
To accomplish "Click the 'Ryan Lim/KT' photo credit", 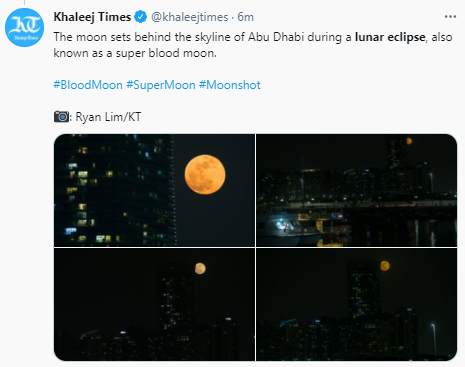I will [x=108, y=117].
